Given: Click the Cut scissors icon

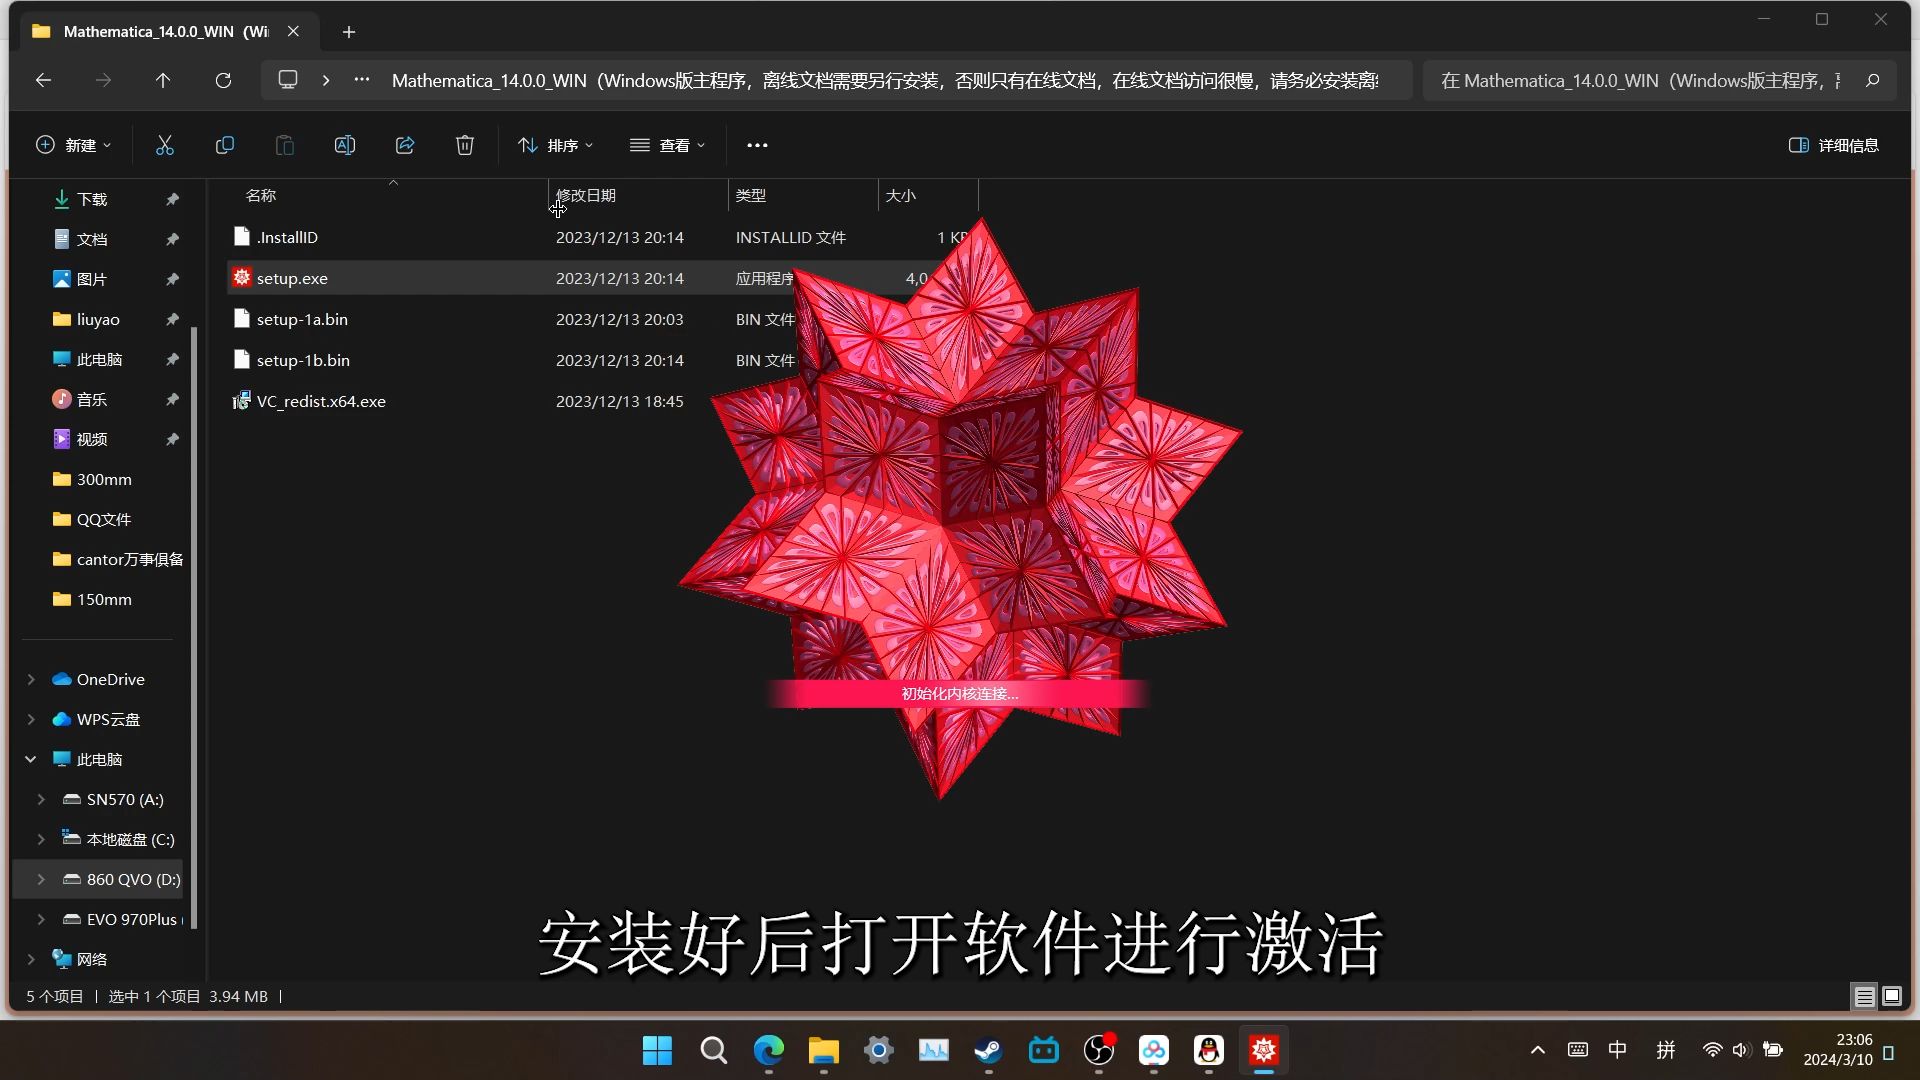Looking at the screenshot, I should click(x=165, y=145).
